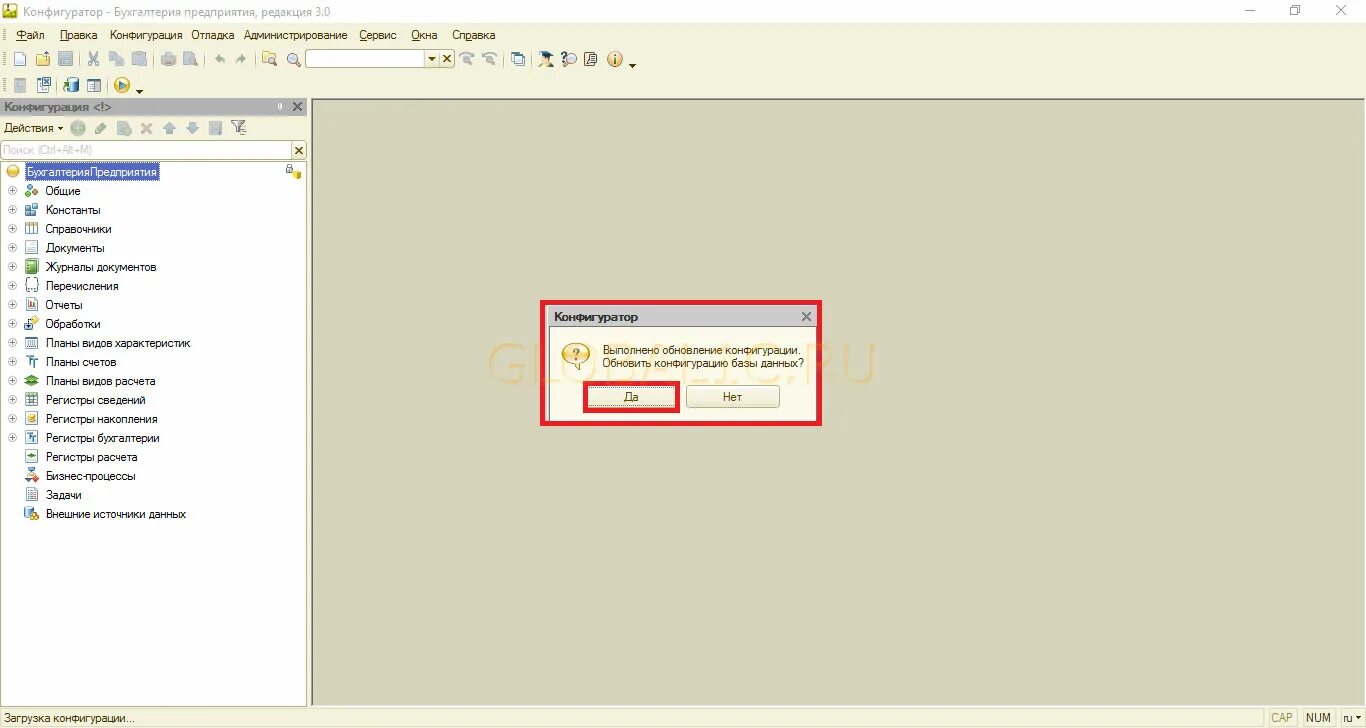
Task: Expand the Отчеты tree node
Action: (x=13, y=305)
